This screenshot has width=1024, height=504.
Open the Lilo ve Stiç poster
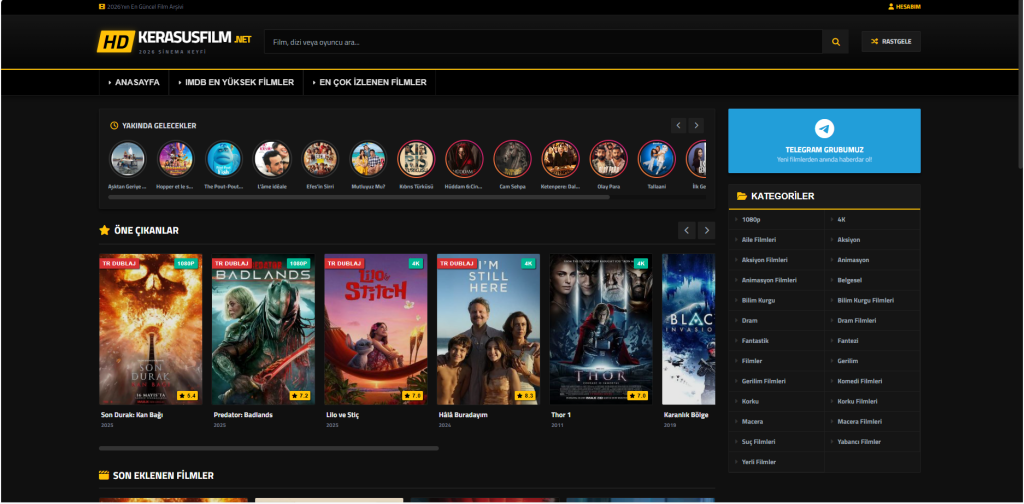click(x=376, y=330)
